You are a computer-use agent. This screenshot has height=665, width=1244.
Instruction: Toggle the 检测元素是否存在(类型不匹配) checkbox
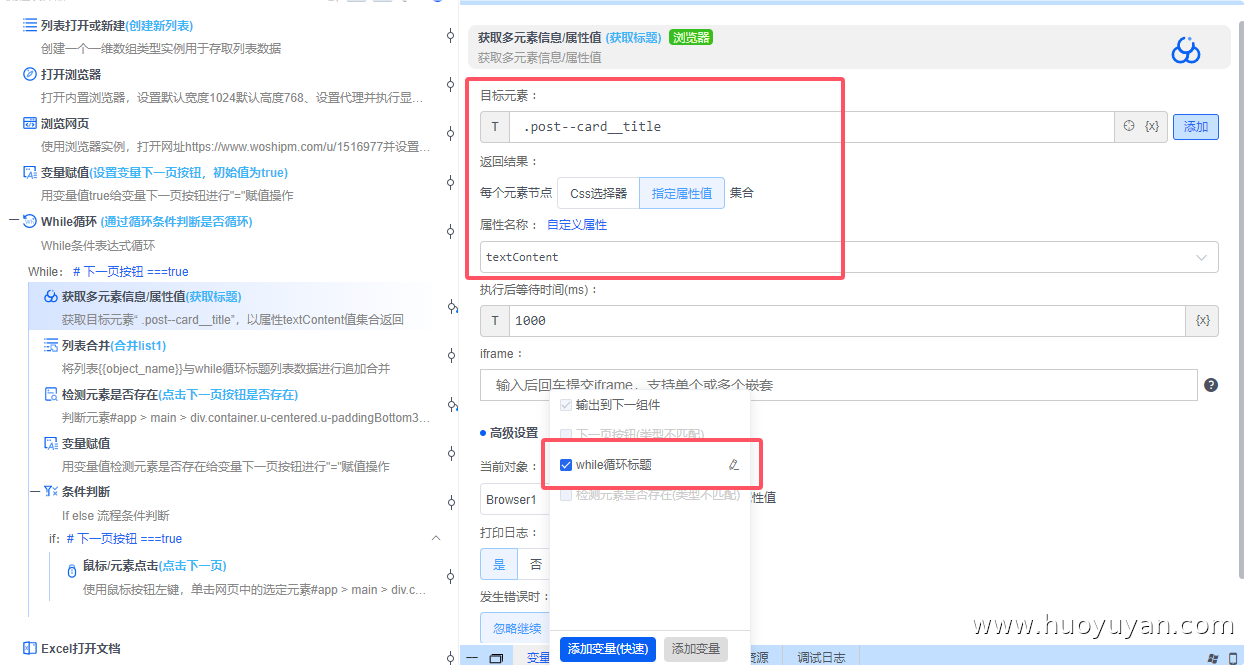point(566,495)
